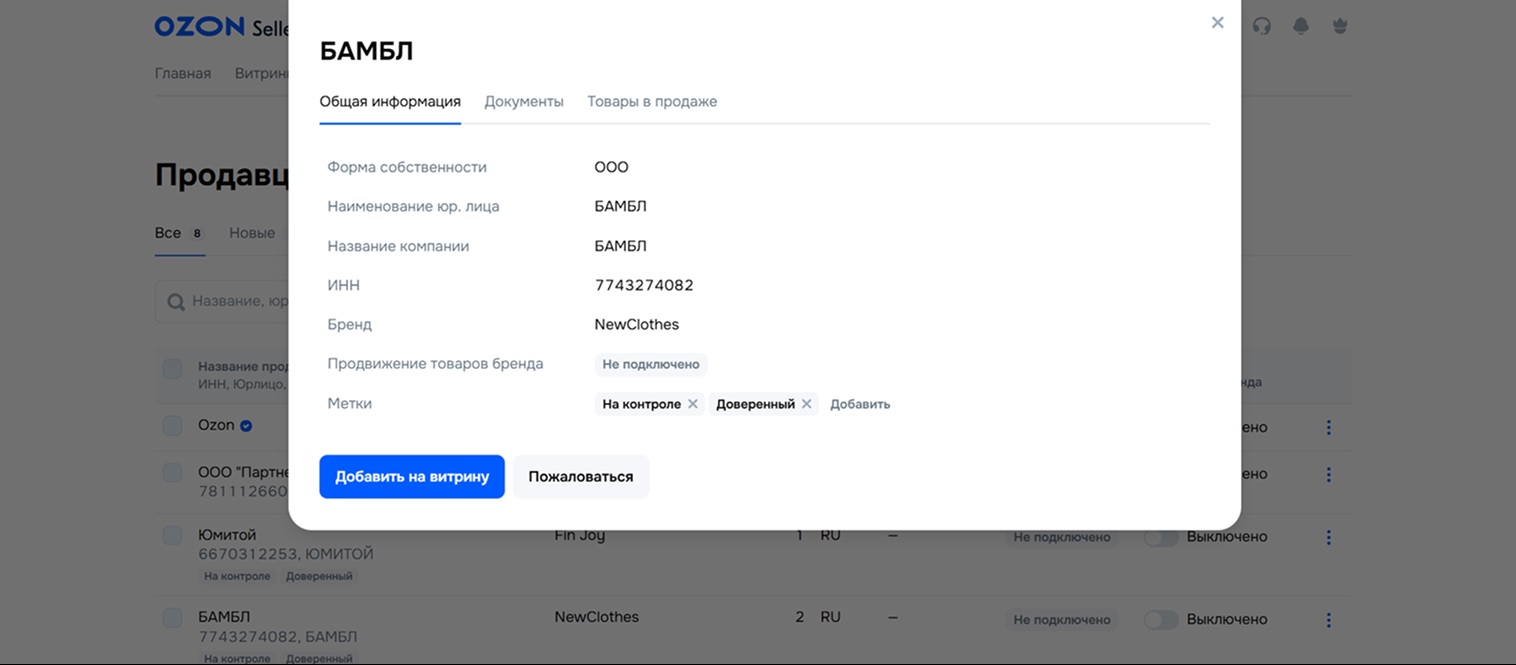Screen dimensions: 1516x665
Task: Open the three-dot menu for the ООО Партнер row
Action: (x=1328, y=474)
